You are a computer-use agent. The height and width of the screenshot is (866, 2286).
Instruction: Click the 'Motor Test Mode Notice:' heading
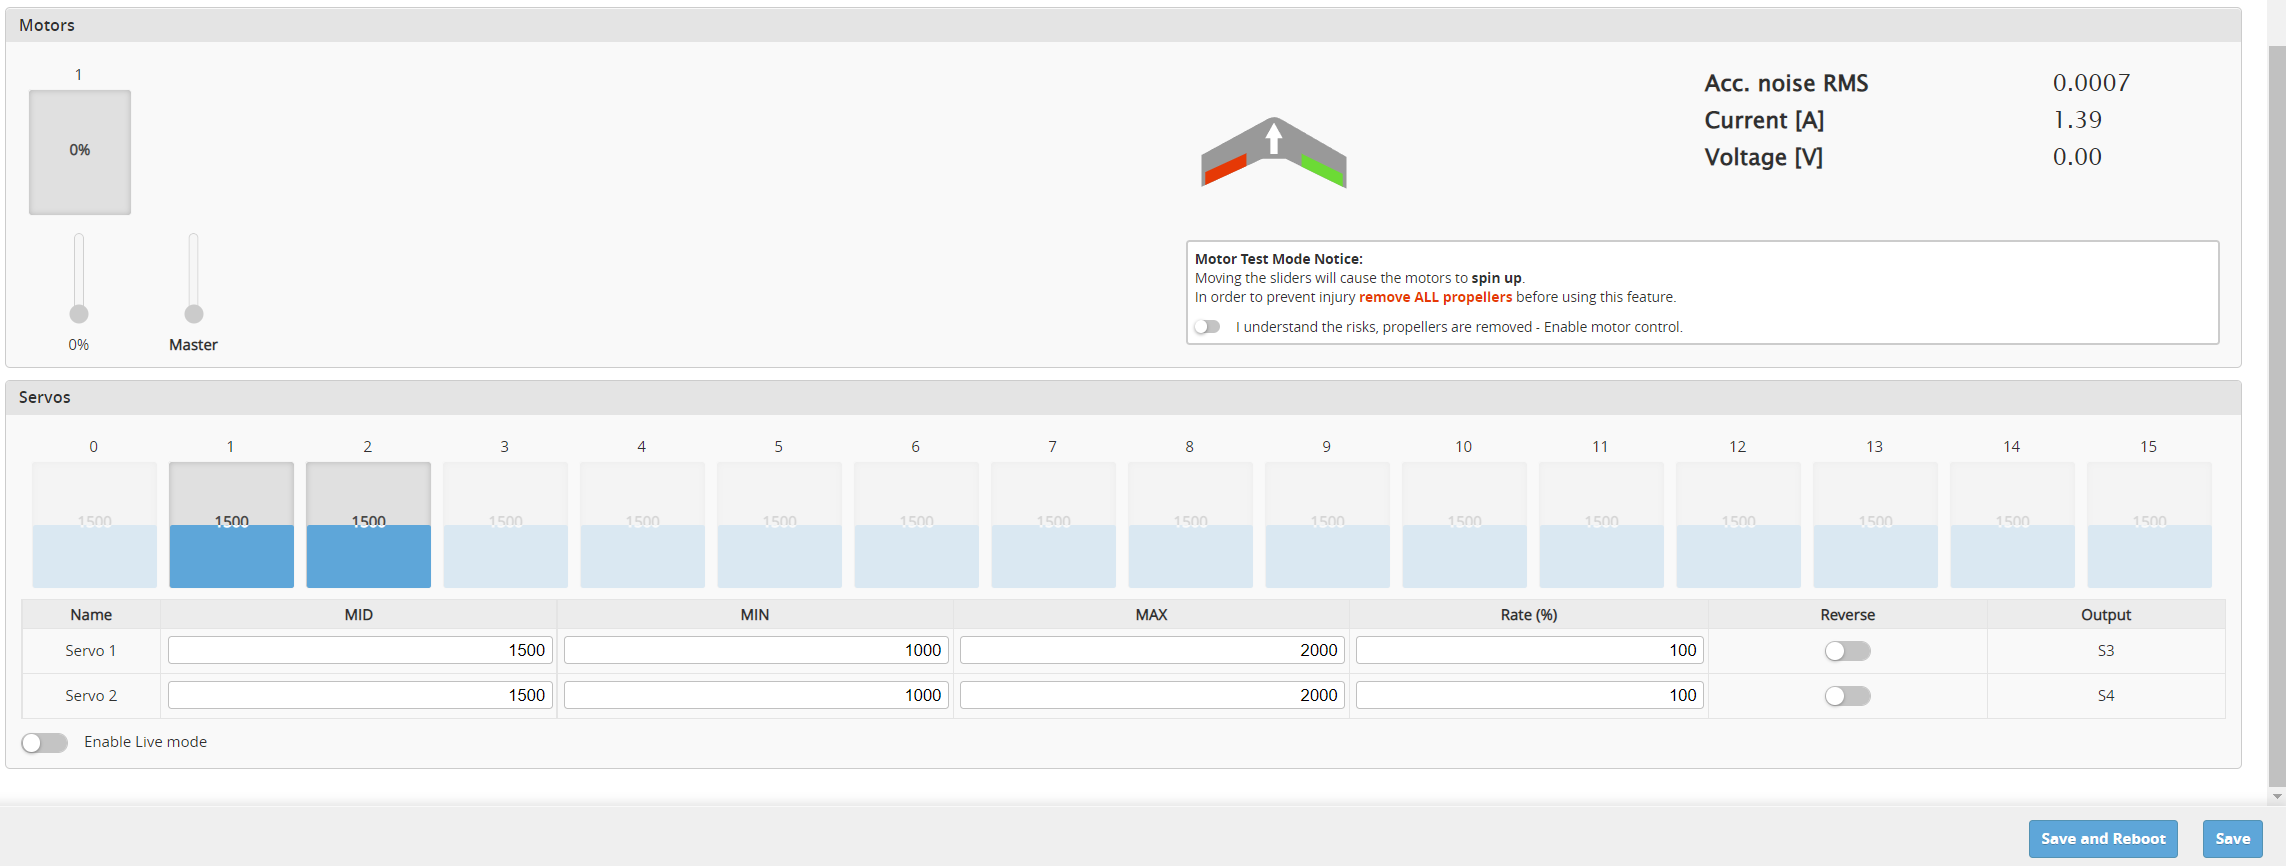1278,259
